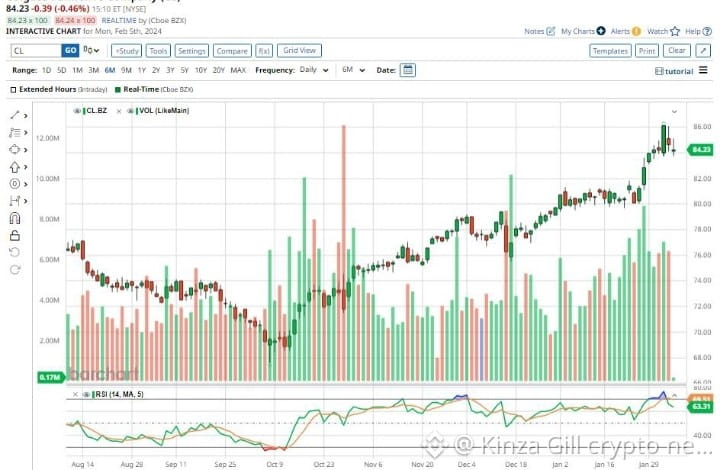This screenshot has width=720, height=470.
Task: Expand the Fibonacci tool submenu arrow
Action: [x=26, y=133]
